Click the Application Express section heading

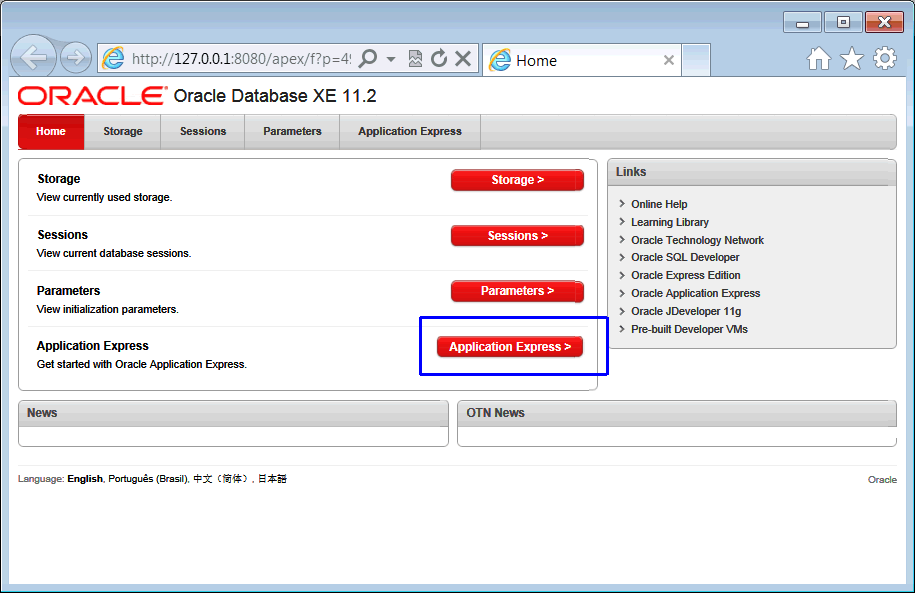[92, 346]
